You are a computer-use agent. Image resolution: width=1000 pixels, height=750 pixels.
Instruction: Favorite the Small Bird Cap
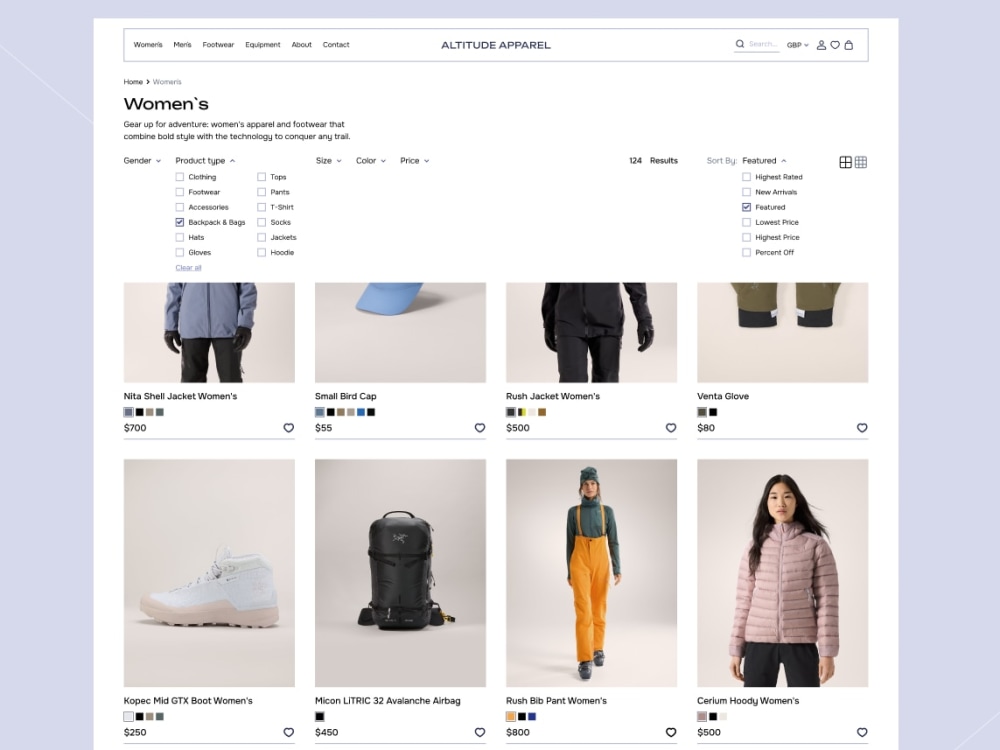click(x=480, y=428)
